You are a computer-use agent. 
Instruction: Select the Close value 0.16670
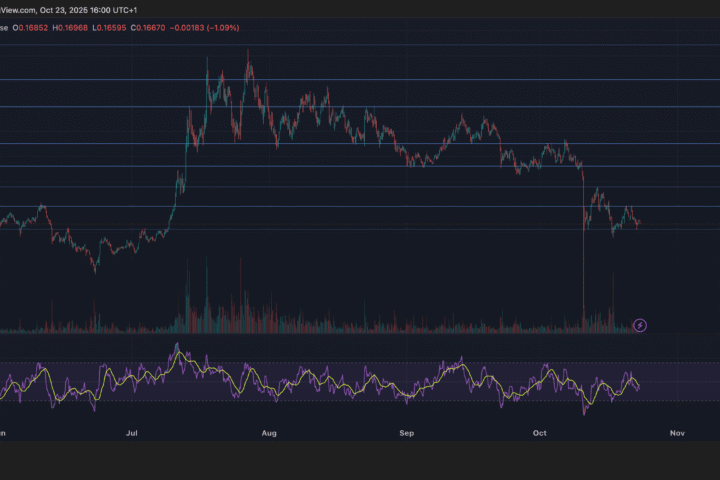(x=172, y=28)
